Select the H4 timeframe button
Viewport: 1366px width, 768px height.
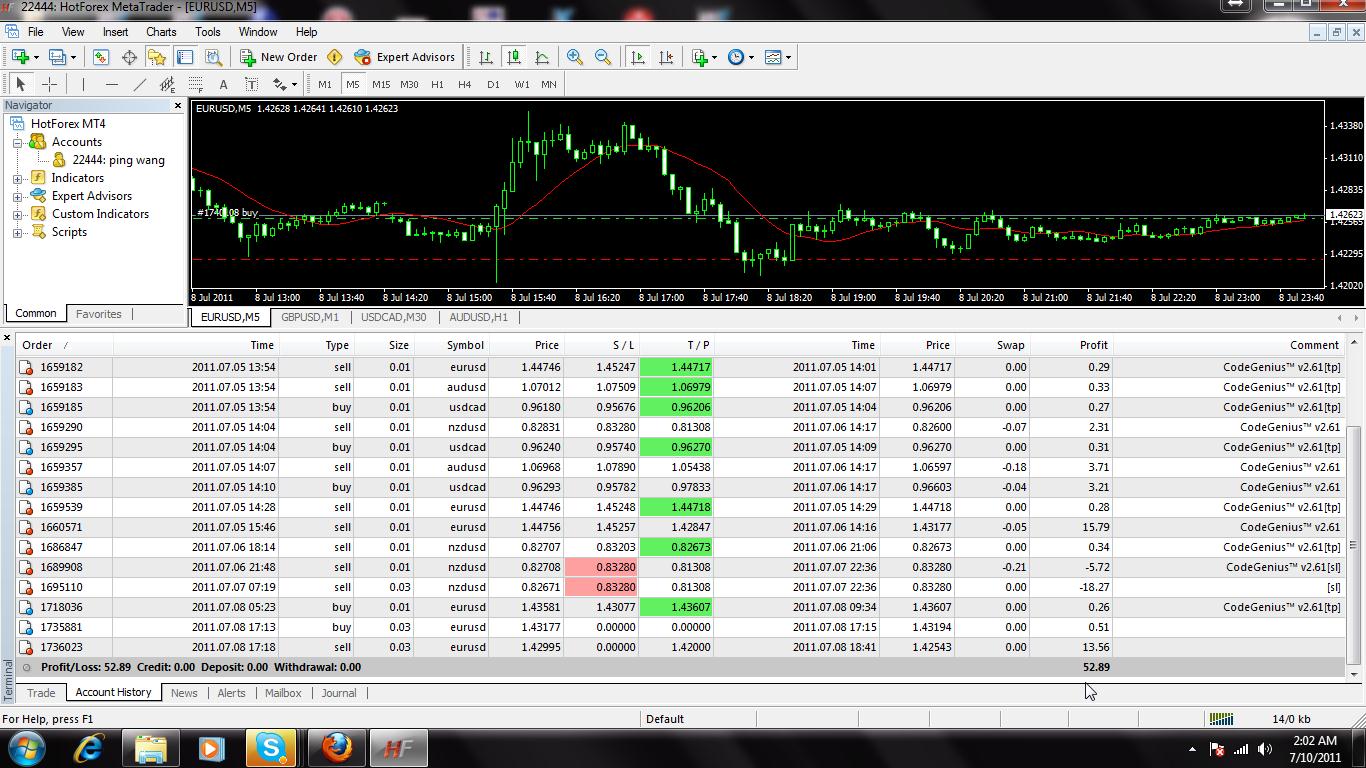(x=464, y=84)
